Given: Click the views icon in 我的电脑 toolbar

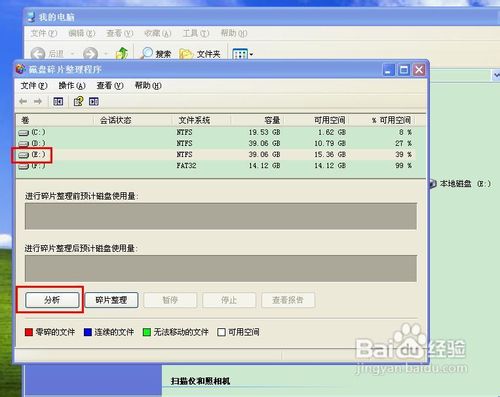Looking at the screenshot, I should tap(240, 54).
